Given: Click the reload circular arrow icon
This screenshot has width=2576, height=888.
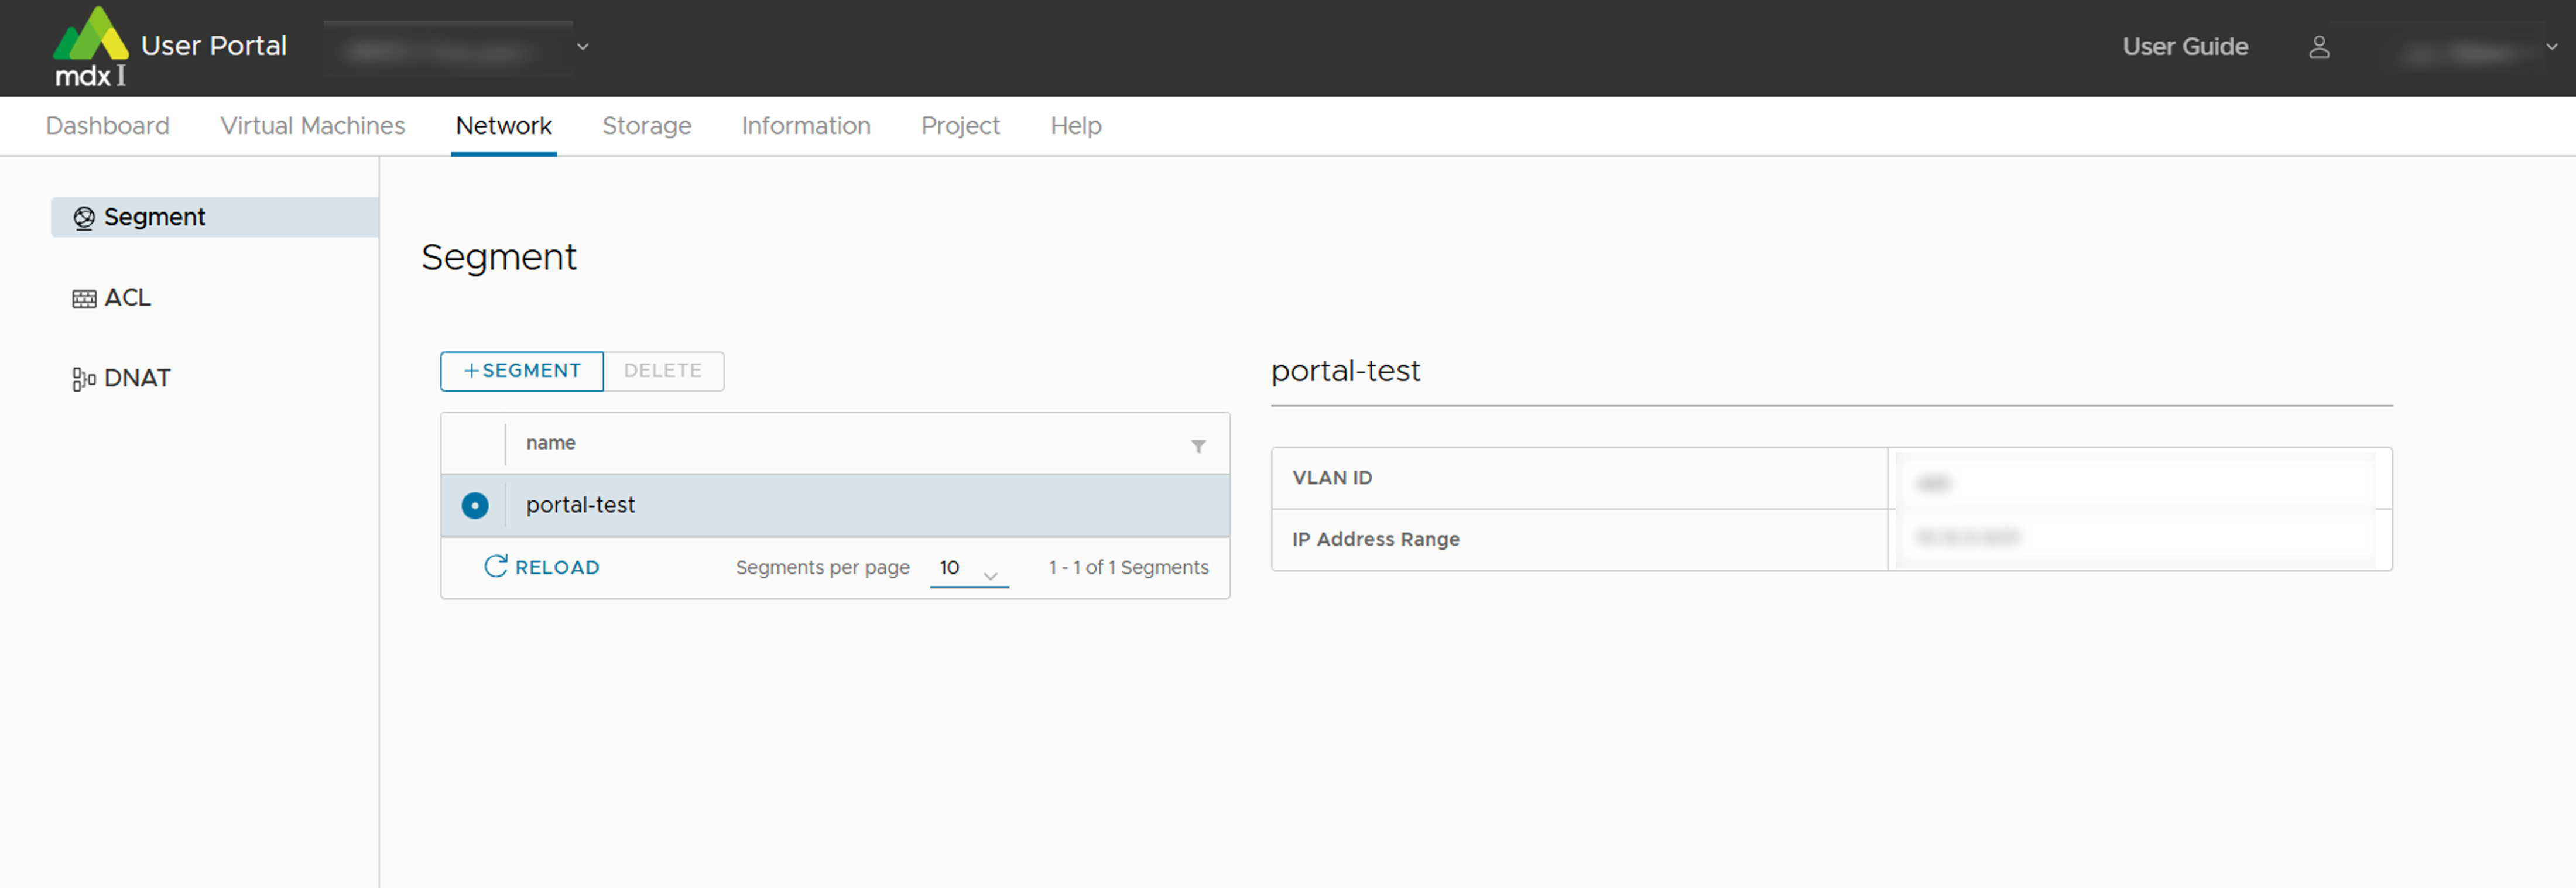Looking at the screenshot, I should coord(496,566).
